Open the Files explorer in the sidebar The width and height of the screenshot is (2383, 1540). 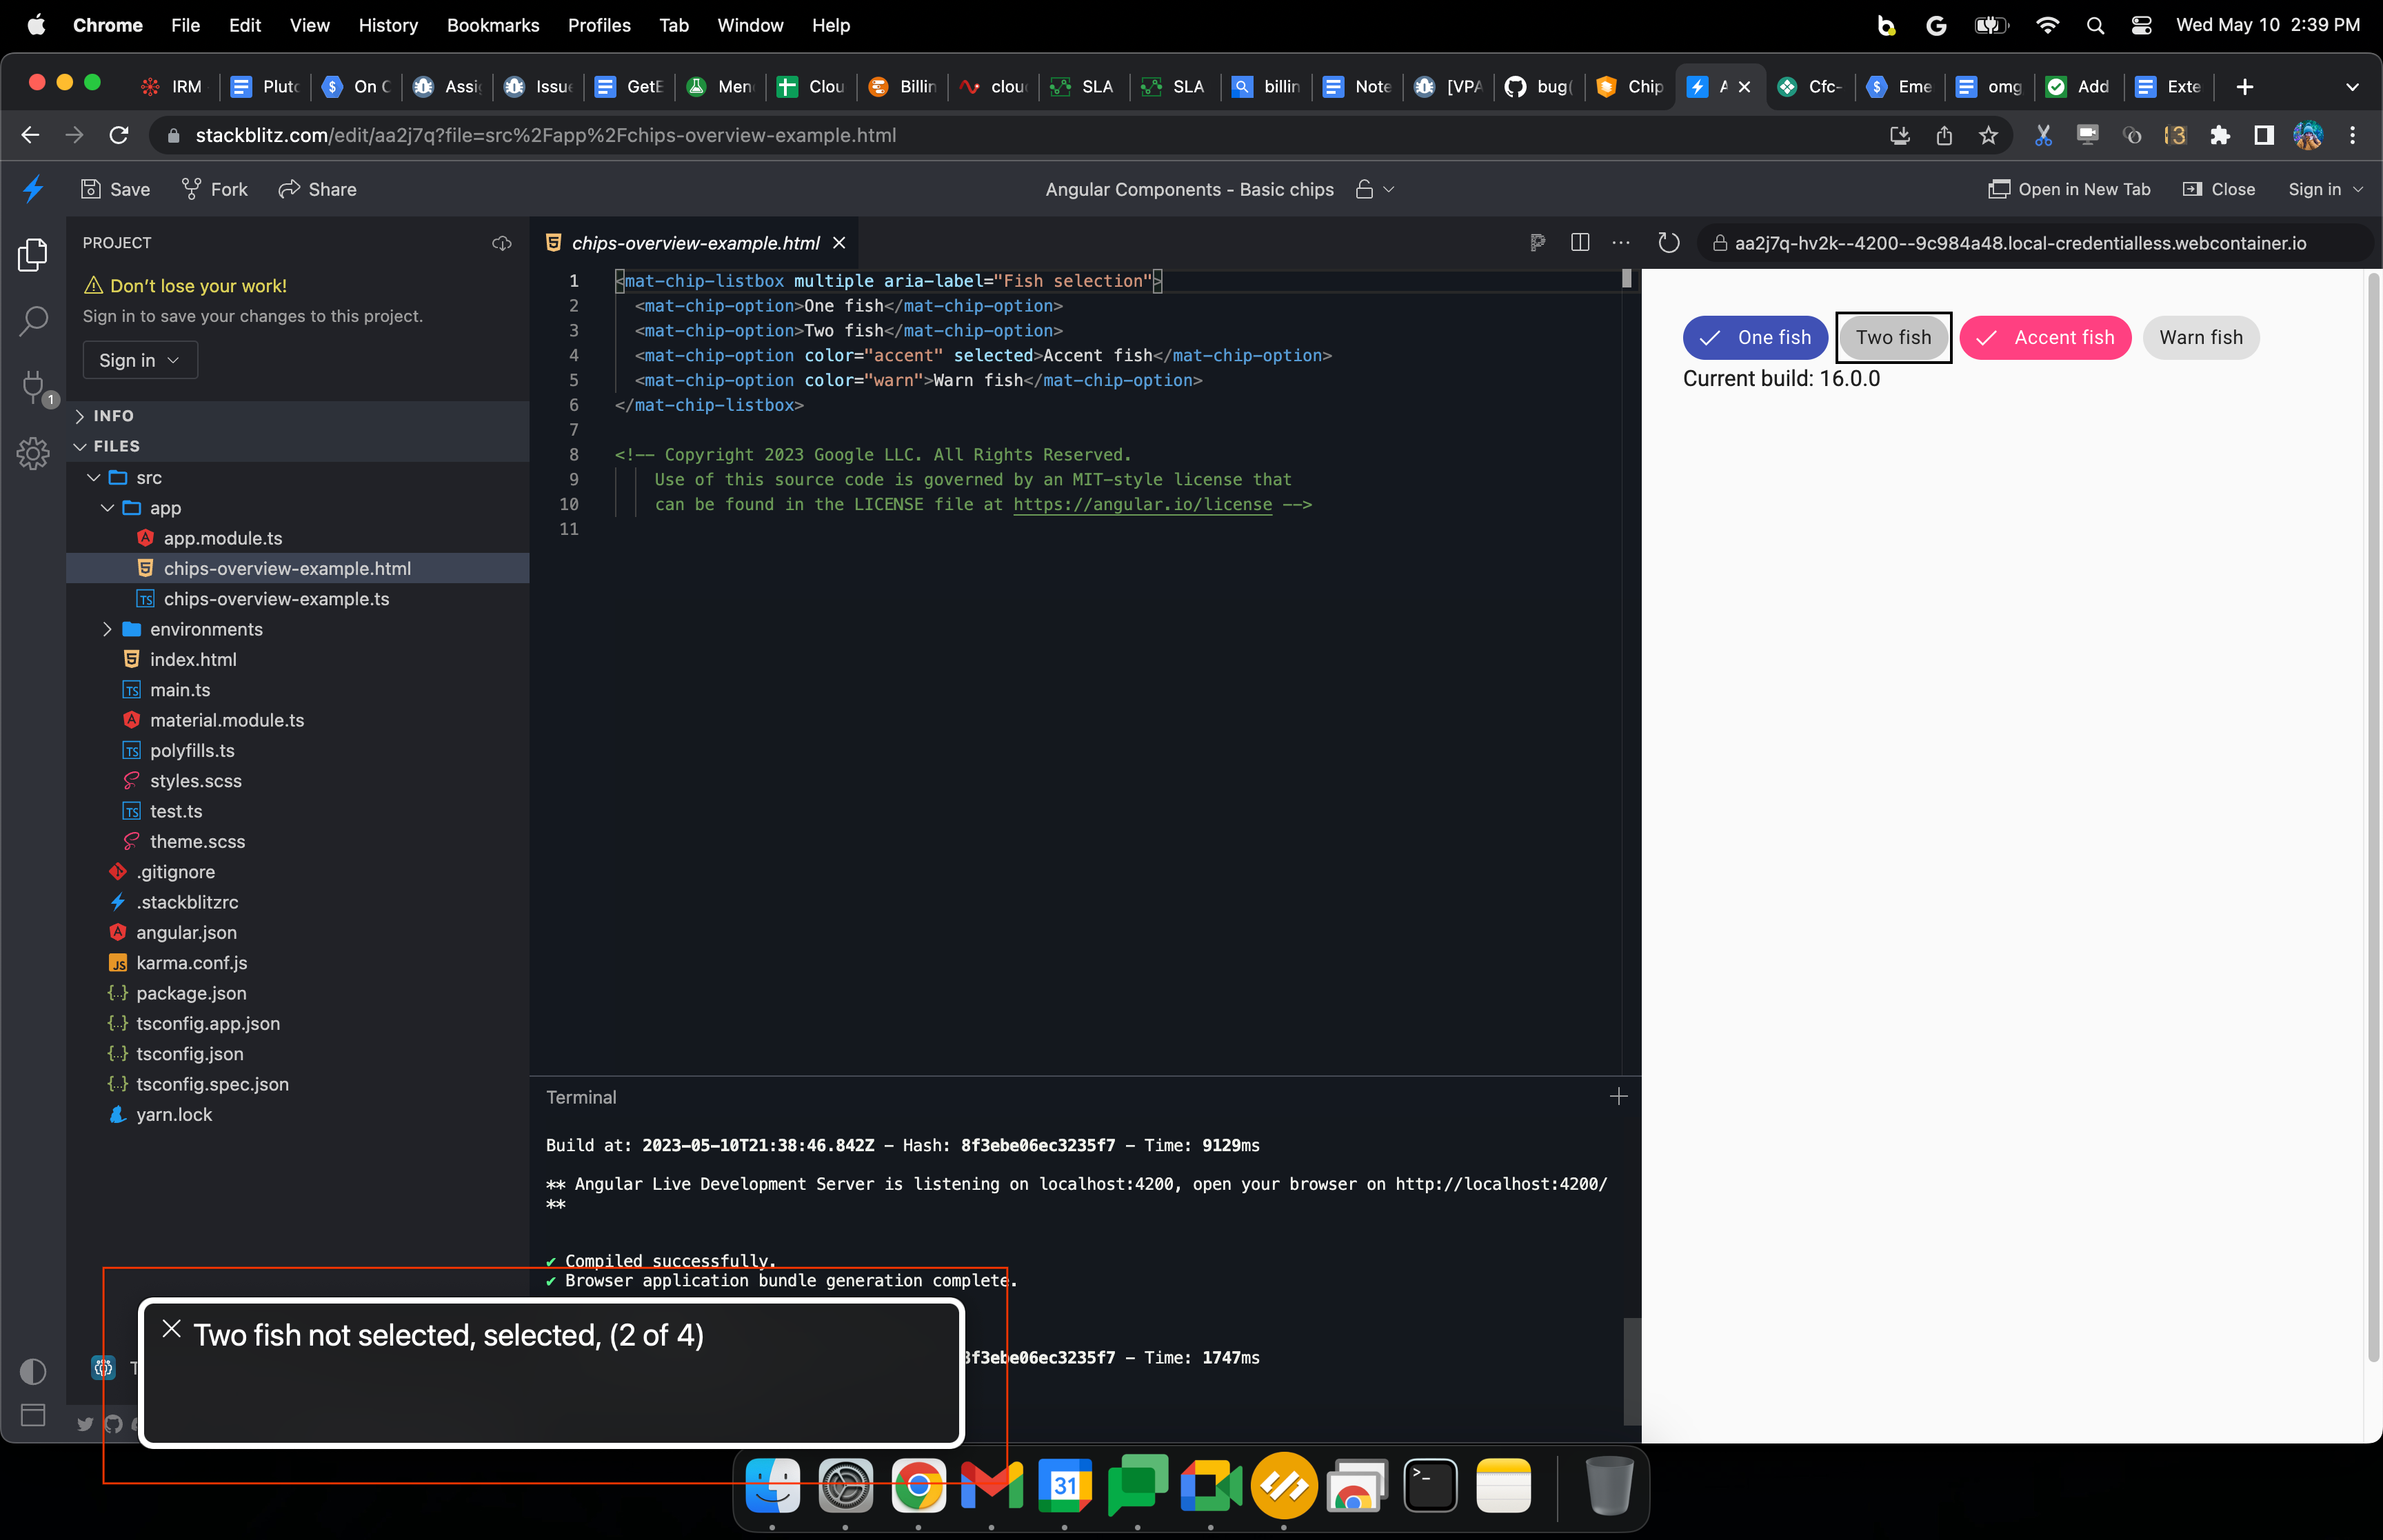[x=33, y=255]
